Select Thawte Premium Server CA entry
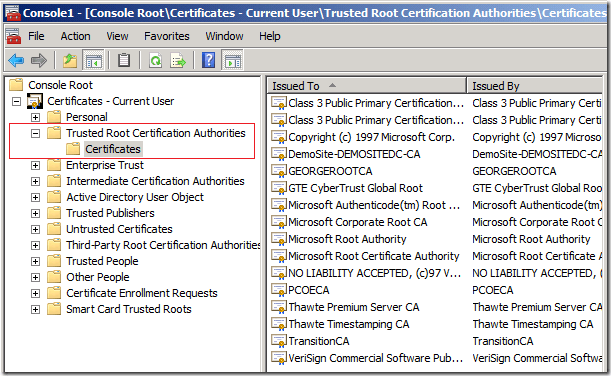The width and height of the screenshot is (611, 376). tap(353, 307)
